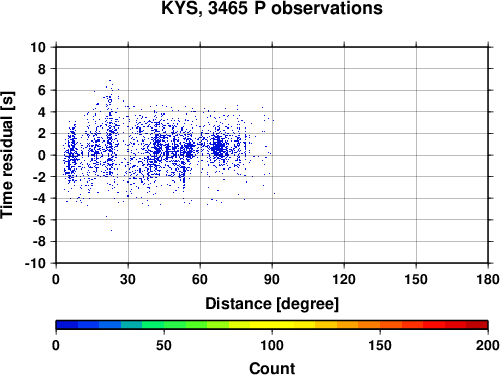
Task: Click the outlier data point near -7 seconds
Action: click(111, 230)
